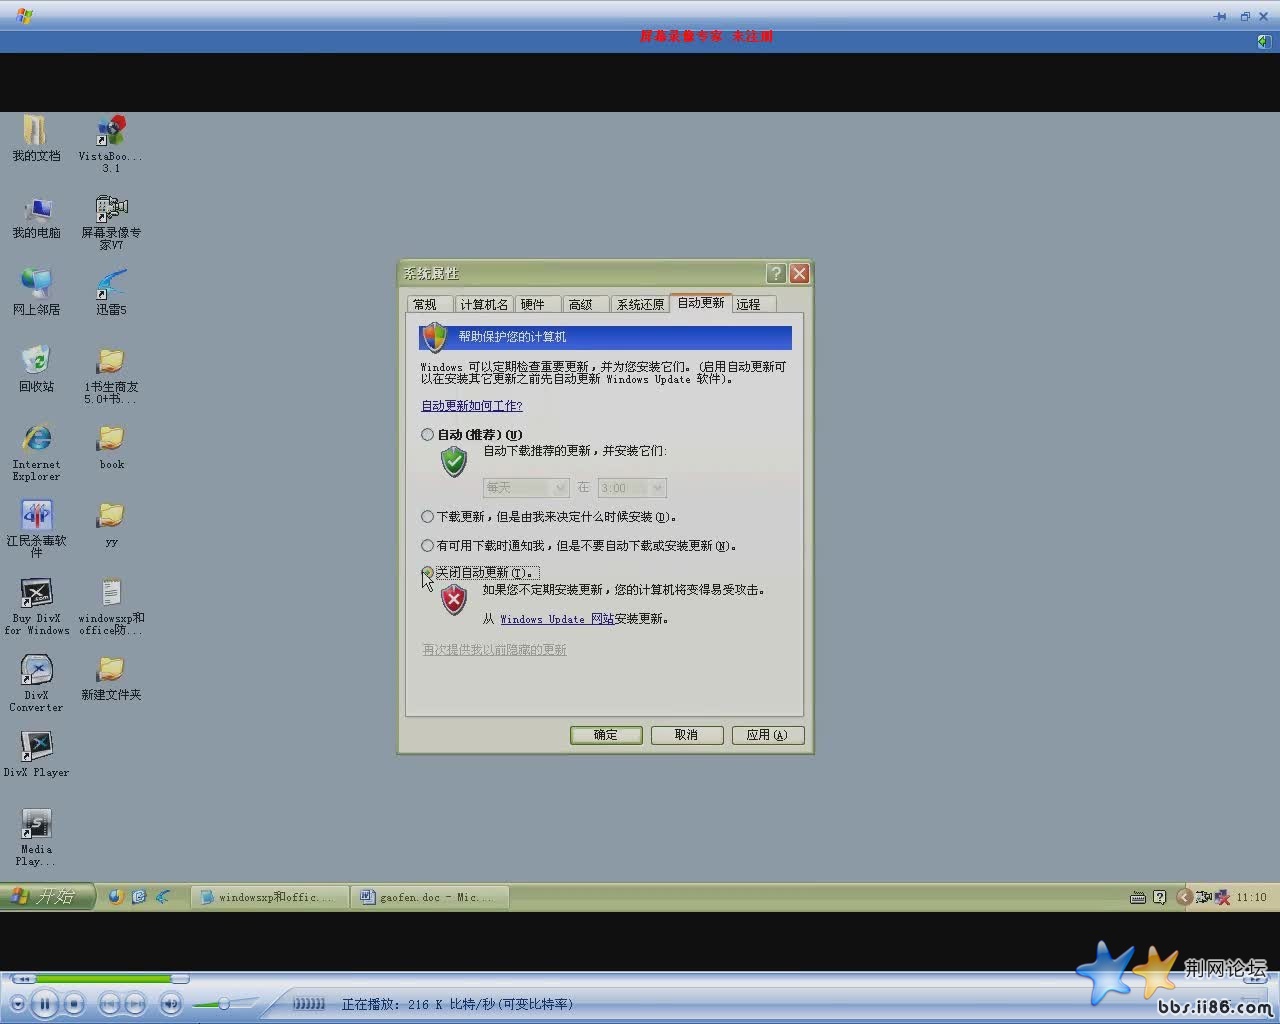Click the 确定 button
1280x1024 pixels.
[x=605, y=735]
